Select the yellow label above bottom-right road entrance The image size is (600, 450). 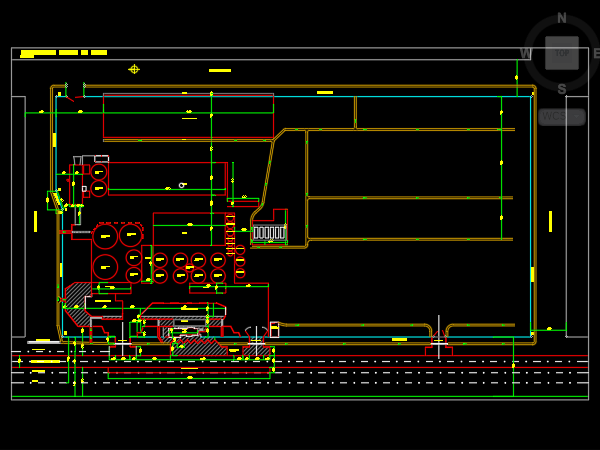point(399,339)
